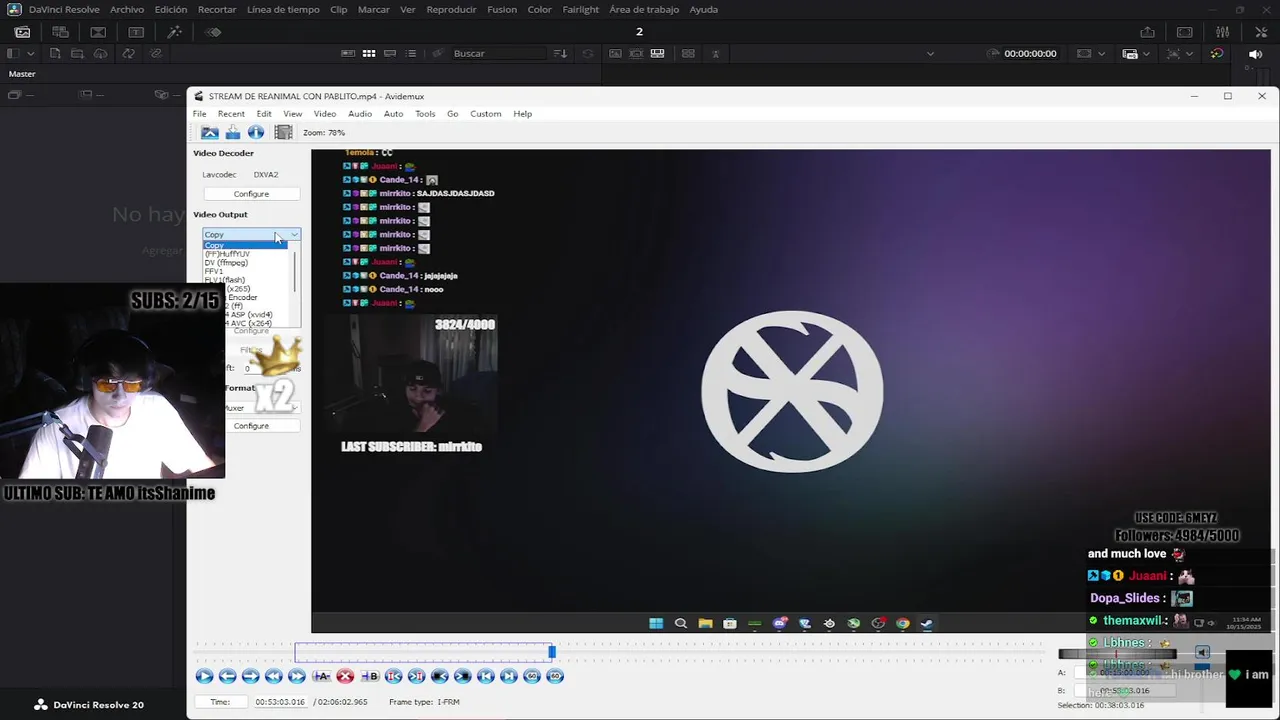Open the Go menu in Avidemux
Image resolution: width=1280 pixels, height=720 pixels.
(452, 114)
